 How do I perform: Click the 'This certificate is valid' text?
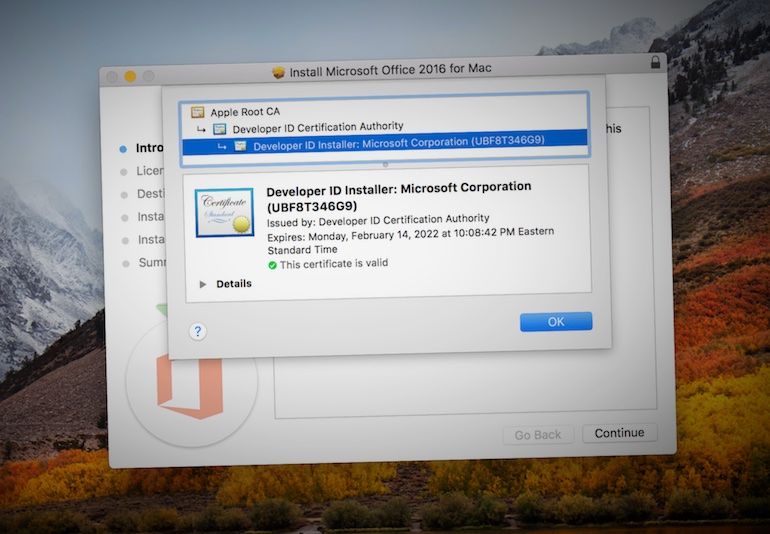pyautogui.click(x=334, y=264)
